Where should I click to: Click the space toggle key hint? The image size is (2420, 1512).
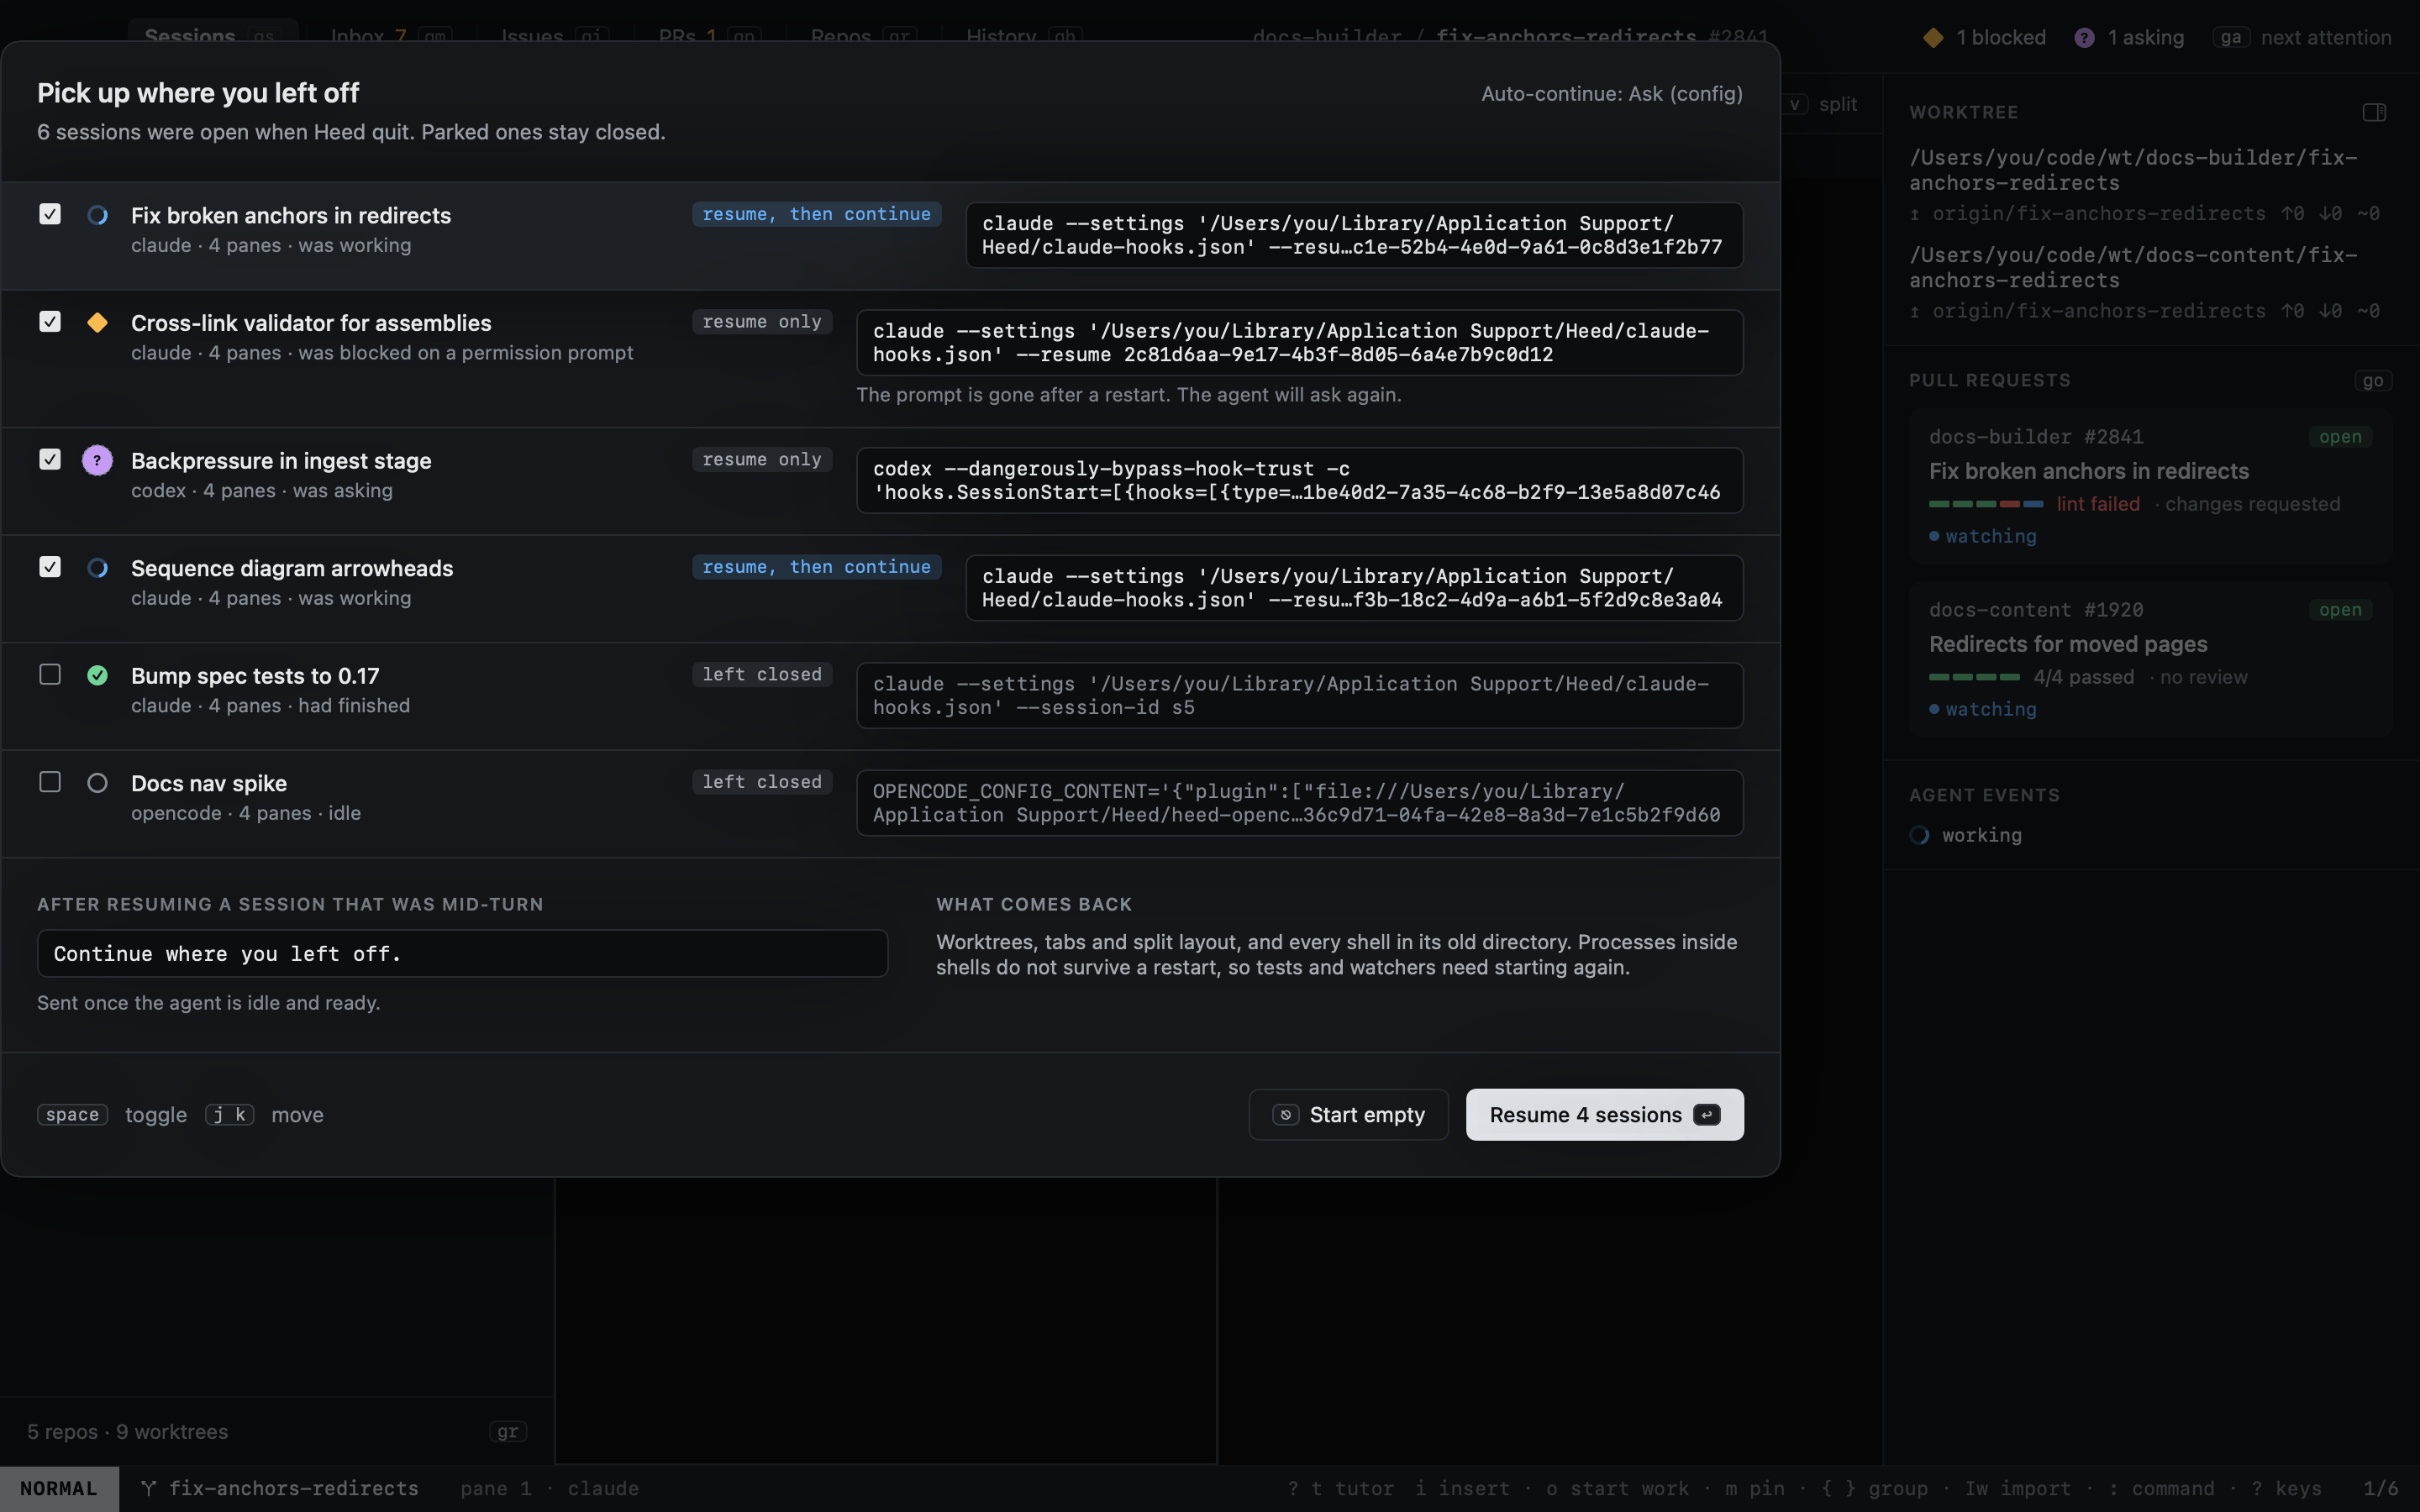[x=72, y=1114]
